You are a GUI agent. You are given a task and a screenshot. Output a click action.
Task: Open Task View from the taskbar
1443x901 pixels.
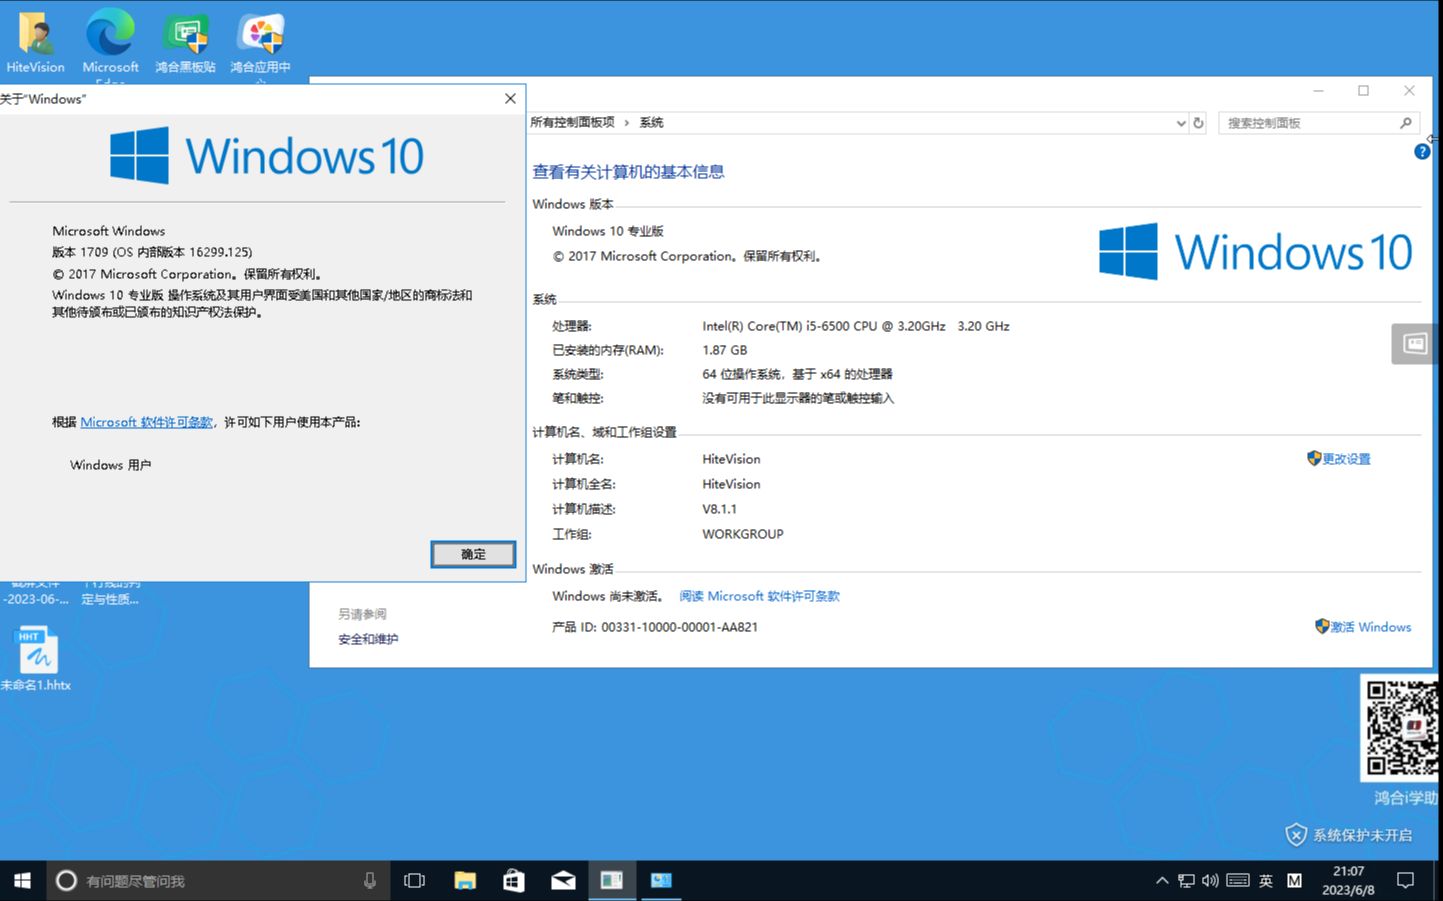(414, 880)
